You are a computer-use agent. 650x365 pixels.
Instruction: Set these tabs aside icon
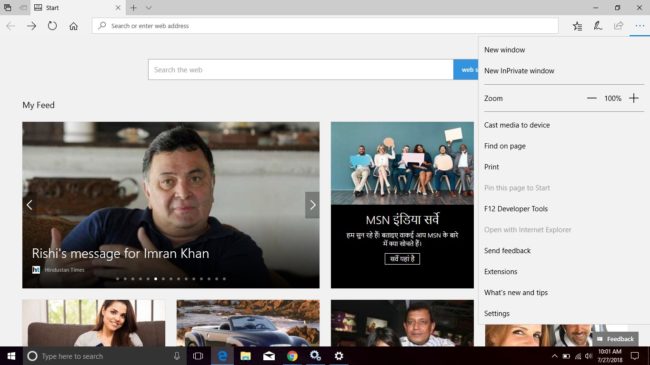pyautogui.click(x=23, y=7)
